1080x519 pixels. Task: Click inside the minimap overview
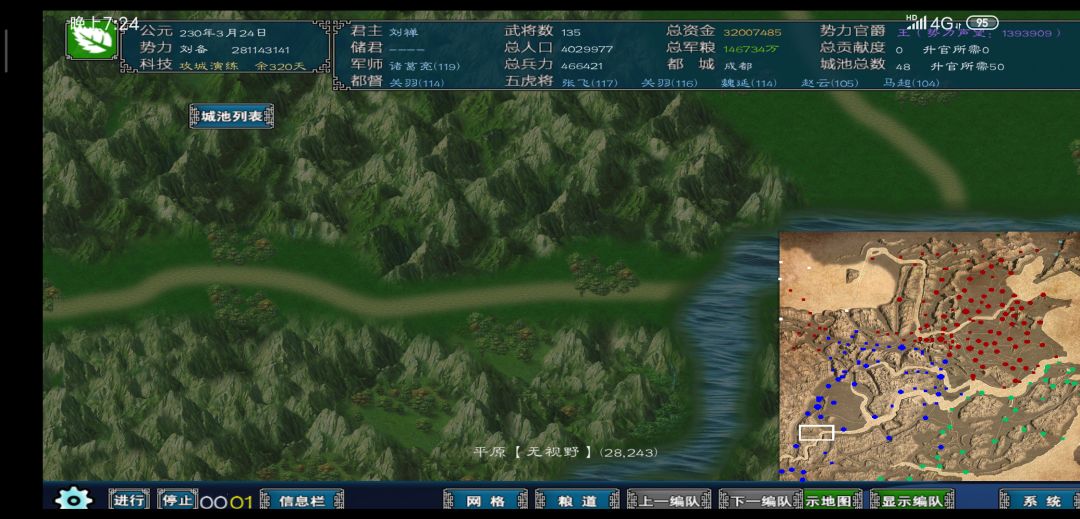coord(930,356)
